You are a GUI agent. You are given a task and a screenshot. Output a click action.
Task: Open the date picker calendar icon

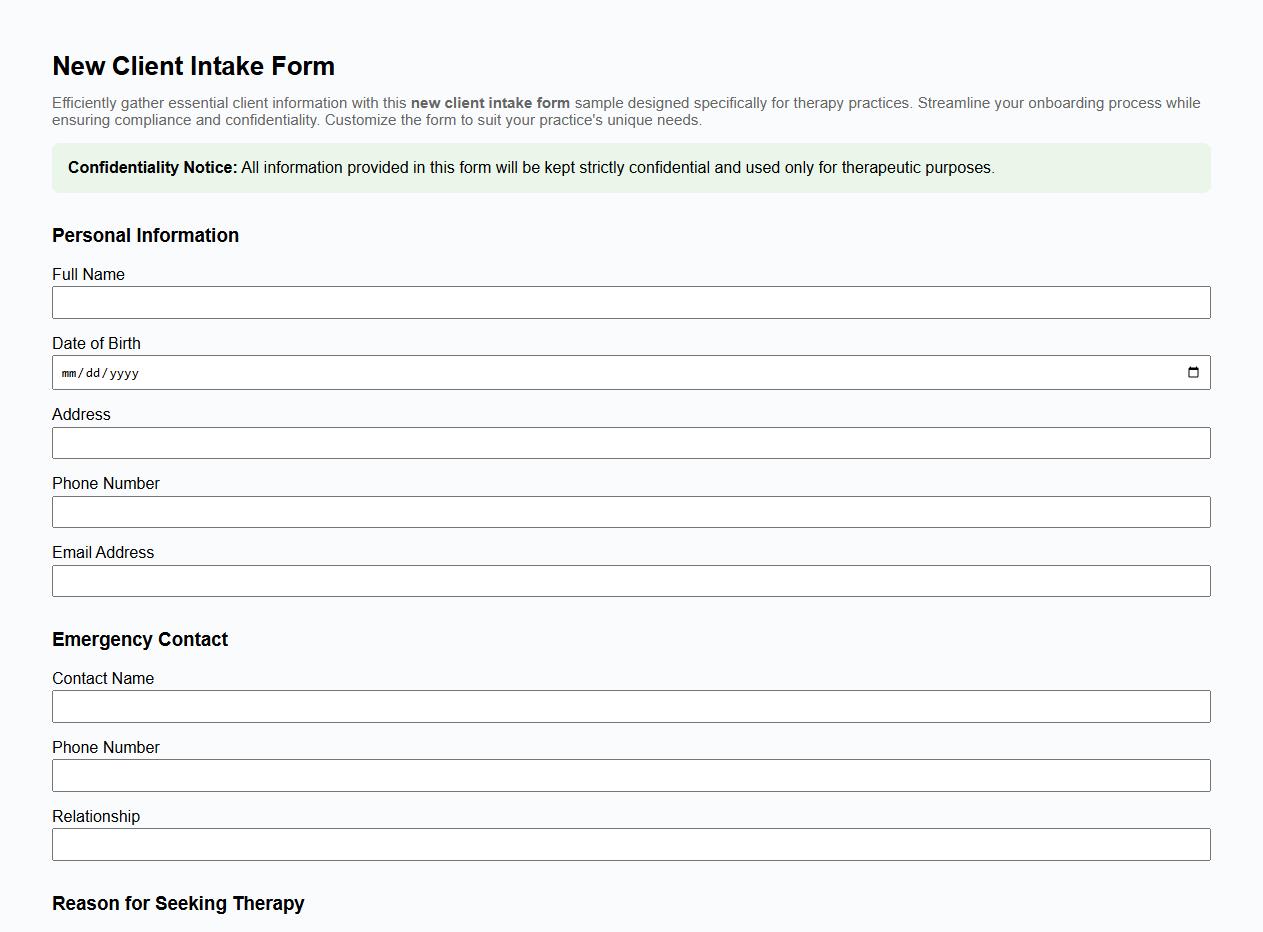[x=1193, y=371]
